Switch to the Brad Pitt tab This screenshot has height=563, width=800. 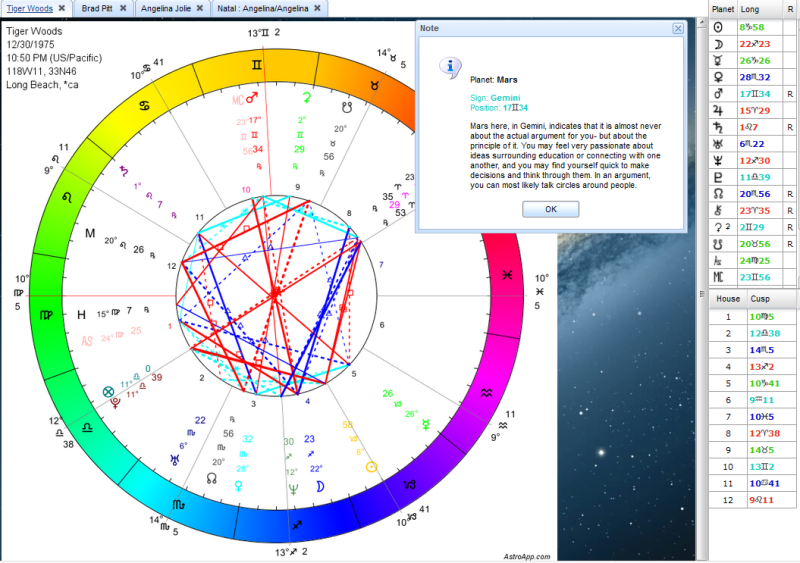click(97, 7)
